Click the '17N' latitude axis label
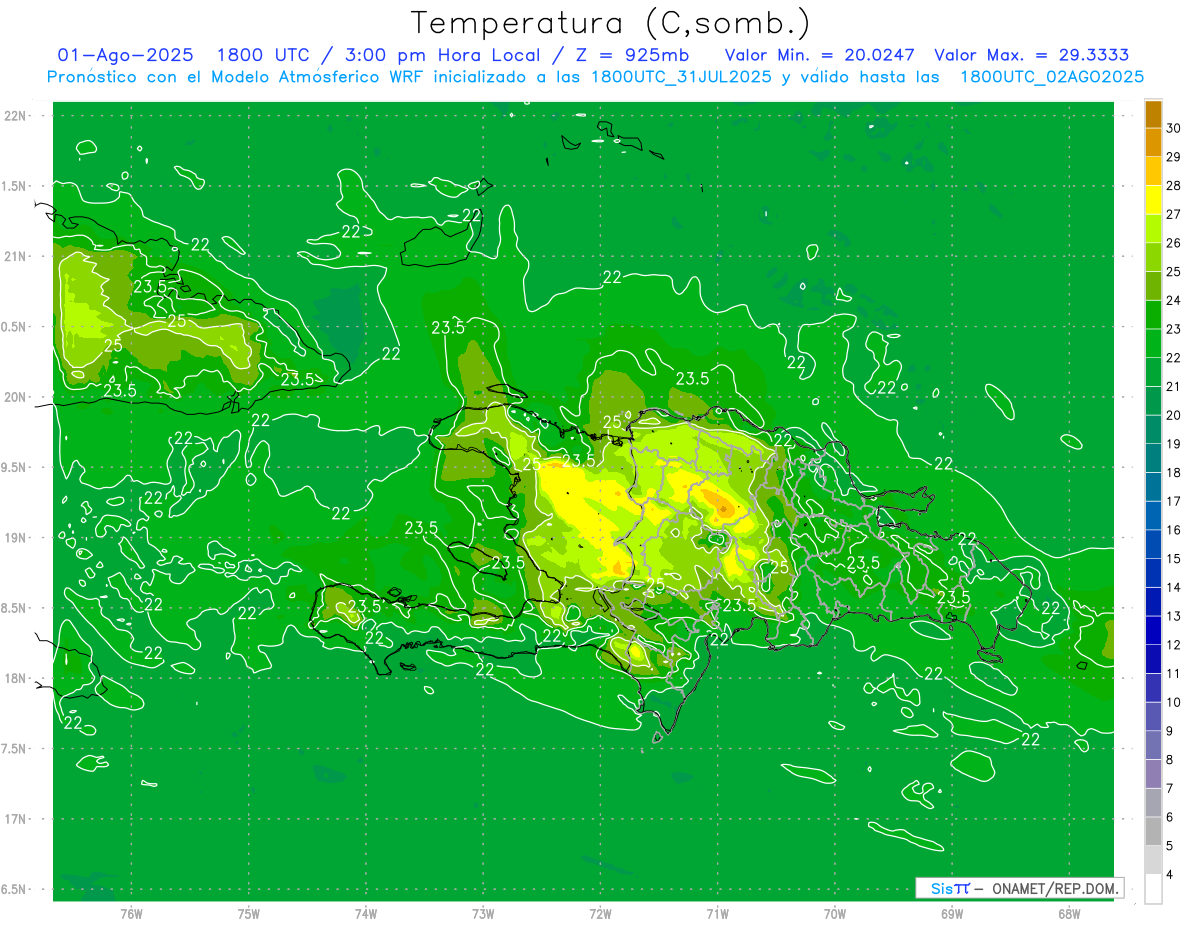The width and height of the screenshot is (1200, 927). pyautogui.click(x=16, y=819)
